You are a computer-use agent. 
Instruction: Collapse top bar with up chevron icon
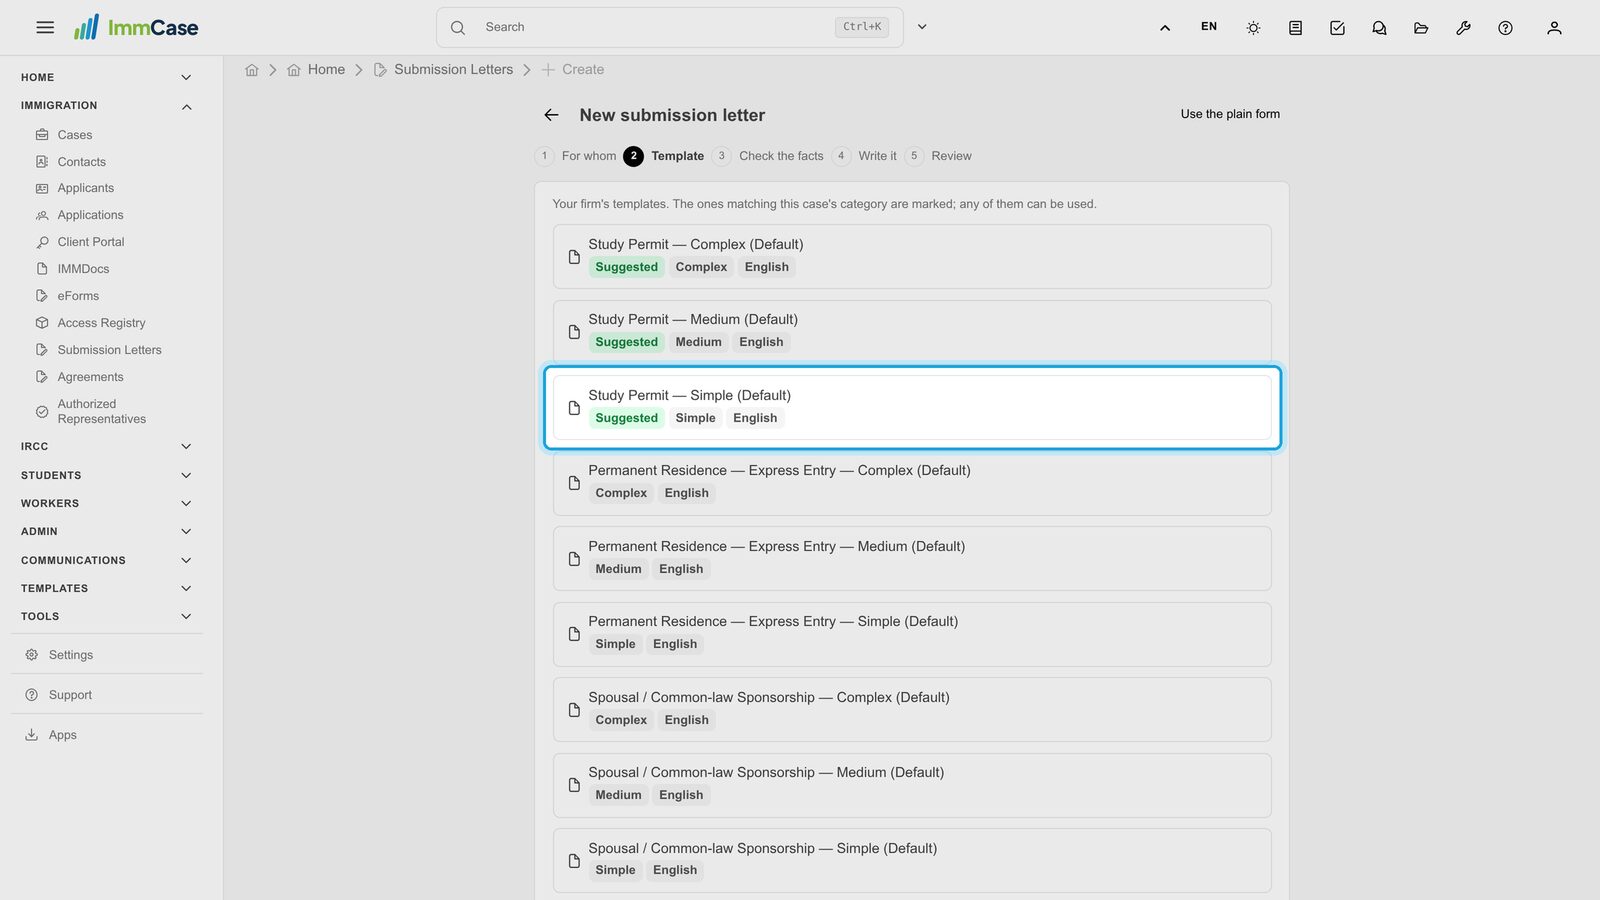(1165, 28)
